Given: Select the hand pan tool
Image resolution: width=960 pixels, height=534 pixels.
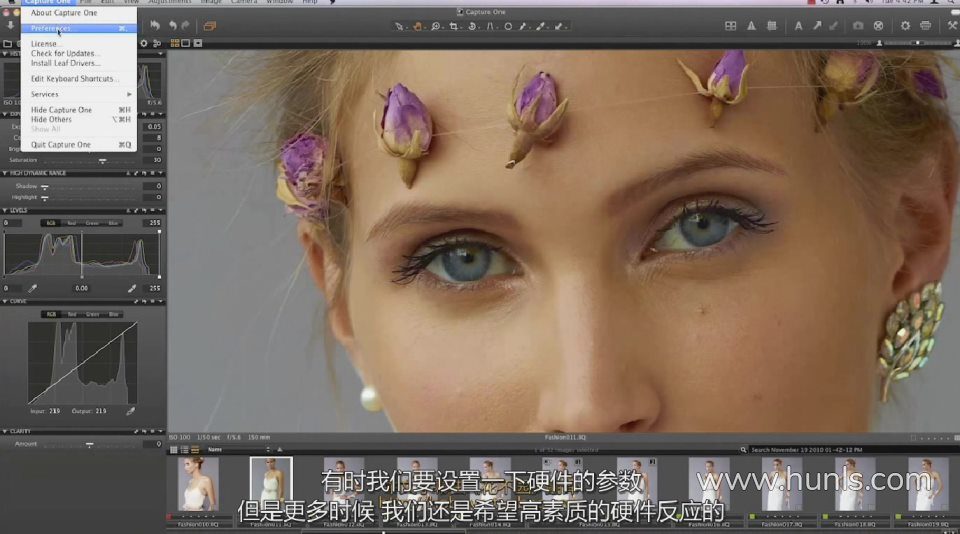Looking at the screenshot, I should point(417,26).
